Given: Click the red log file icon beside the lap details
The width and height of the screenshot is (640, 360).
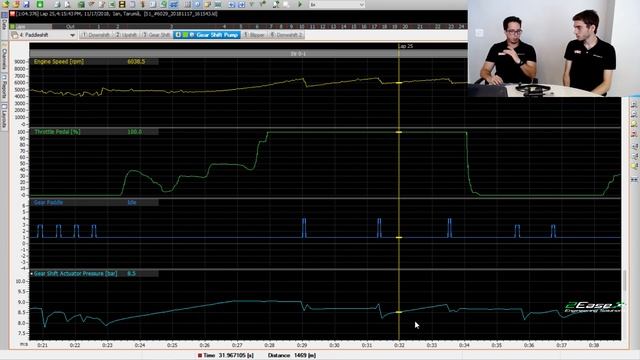Looking at the screenshot, I should point(13,14).
